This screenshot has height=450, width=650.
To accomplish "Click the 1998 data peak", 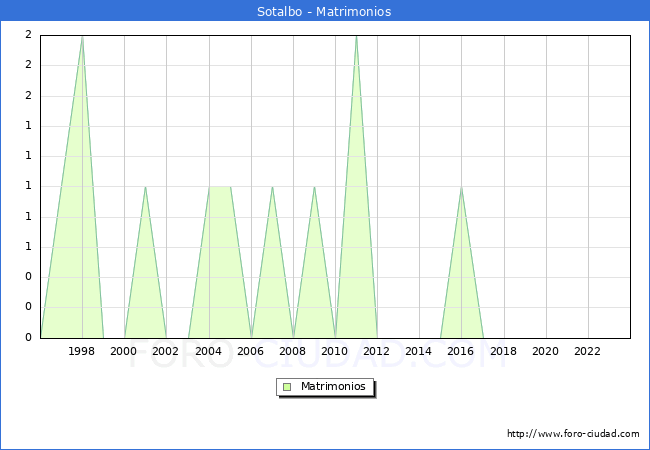I will click(82, 37).
